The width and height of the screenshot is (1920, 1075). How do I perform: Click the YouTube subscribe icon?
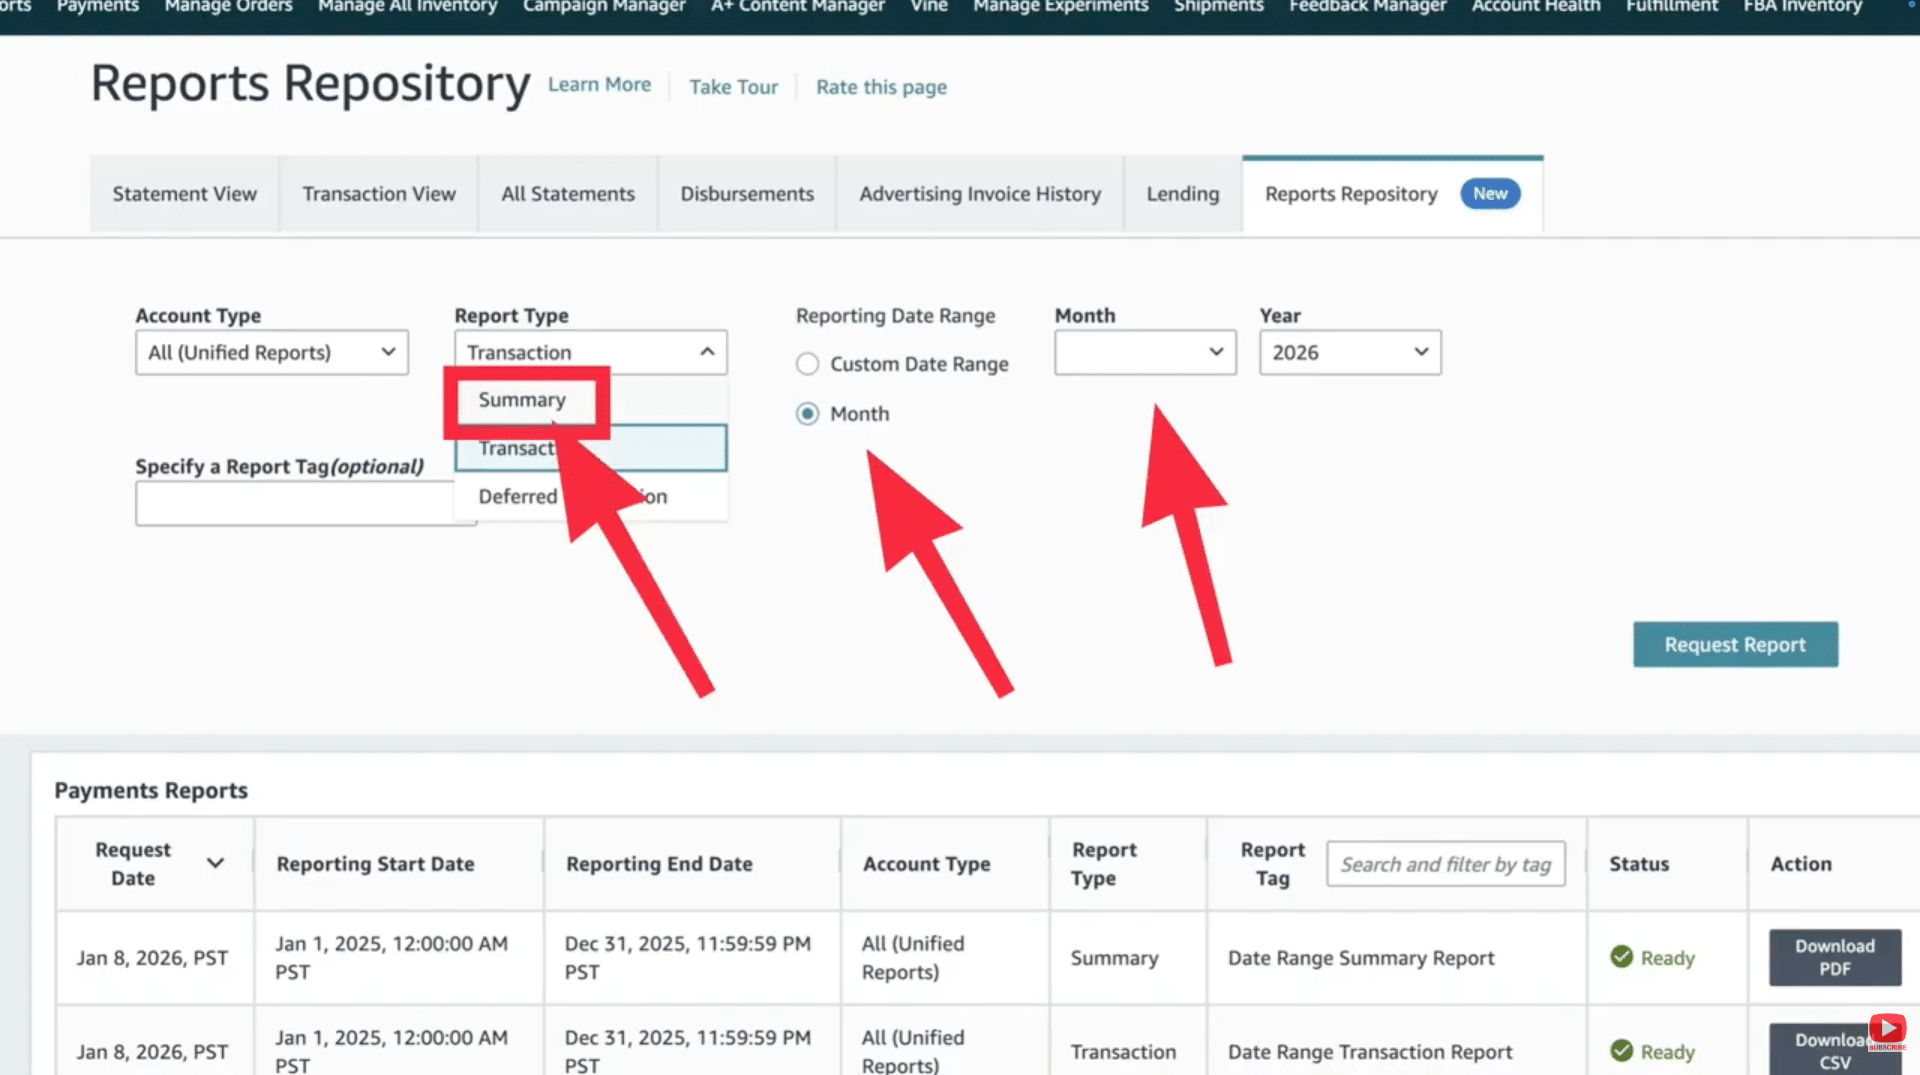pyautogui.click(x=1887, y=1030)
